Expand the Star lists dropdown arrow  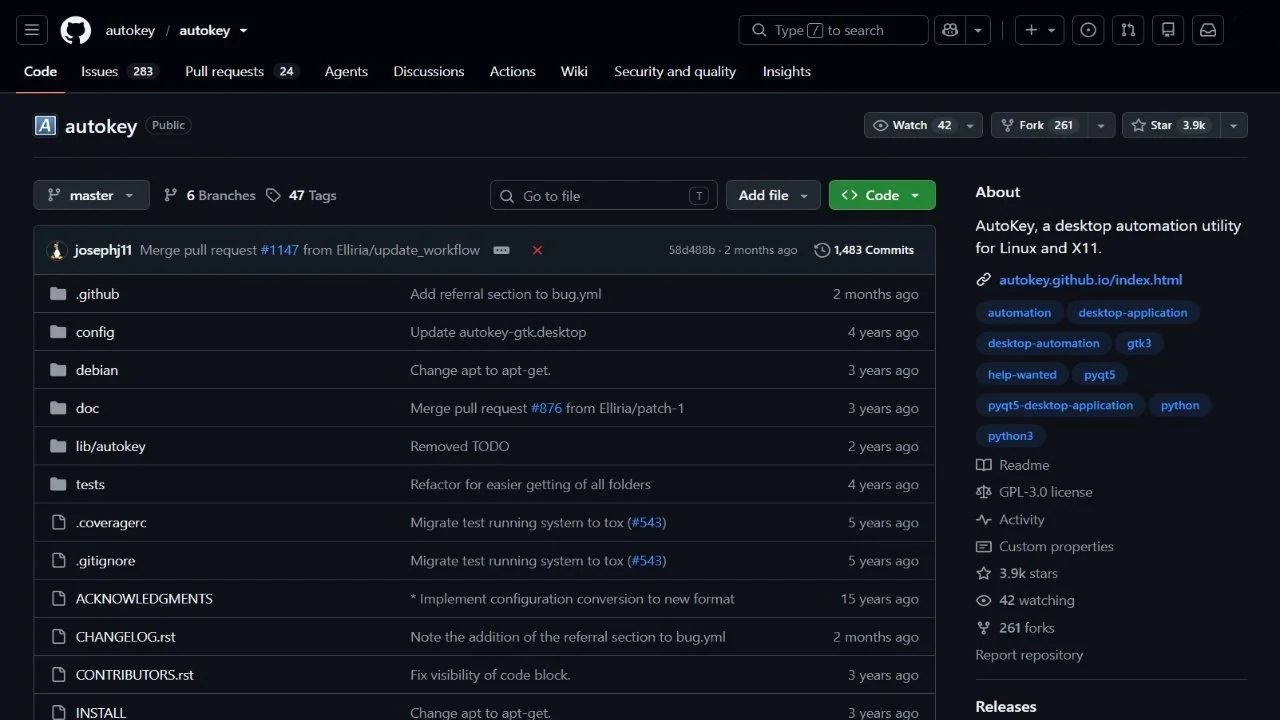tap(1233, 125)
